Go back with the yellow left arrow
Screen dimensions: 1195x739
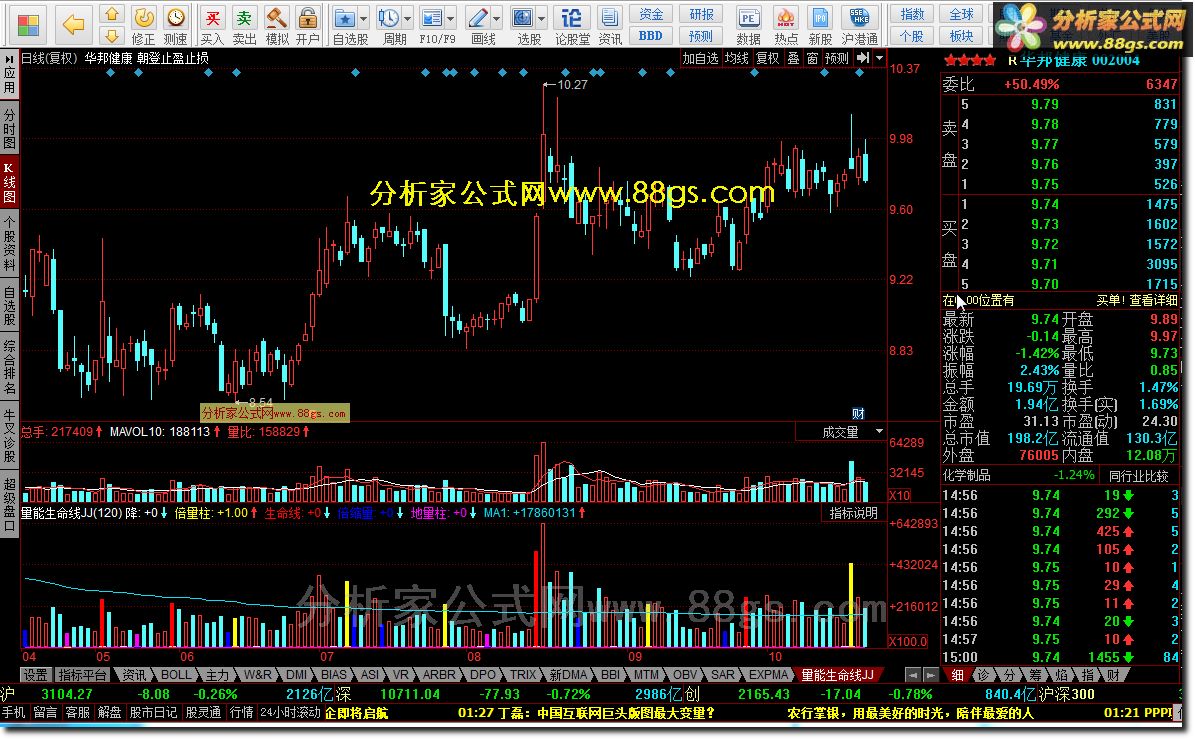coord(73,24)
